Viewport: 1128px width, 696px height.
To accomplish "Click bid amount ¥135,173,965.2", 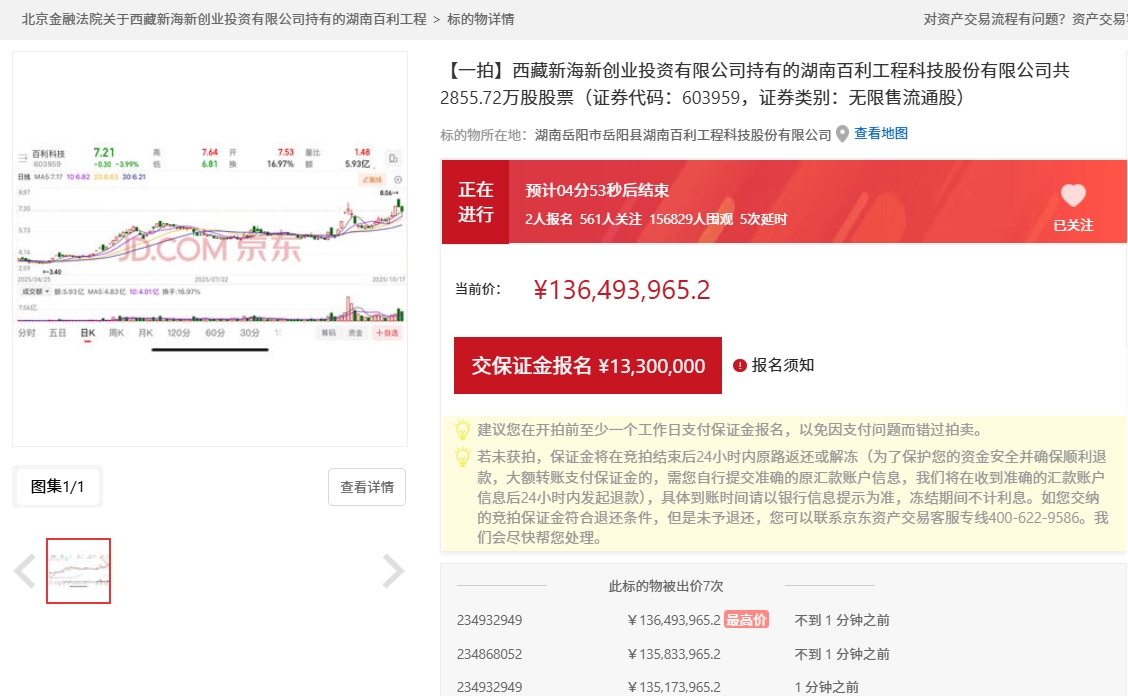I will (x=674, y=687).
